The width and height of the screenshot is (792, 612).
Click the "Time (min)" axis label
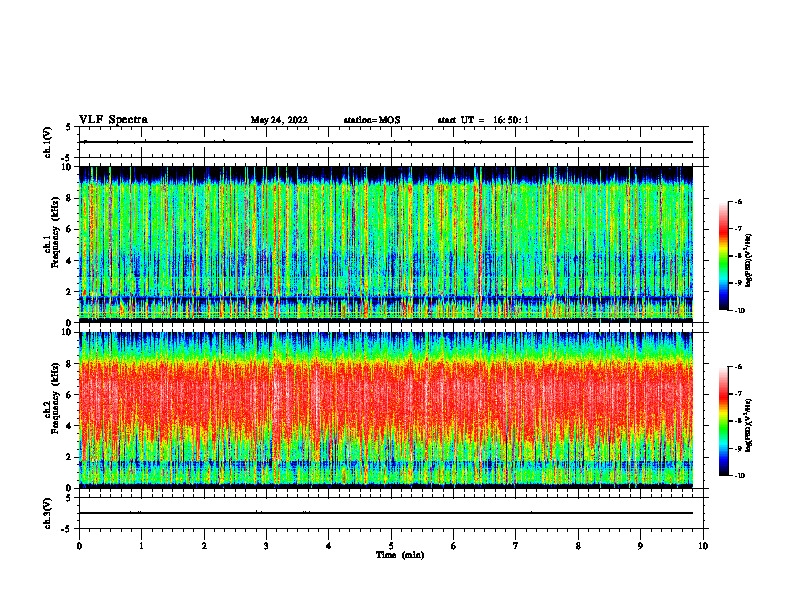(400, 555)
